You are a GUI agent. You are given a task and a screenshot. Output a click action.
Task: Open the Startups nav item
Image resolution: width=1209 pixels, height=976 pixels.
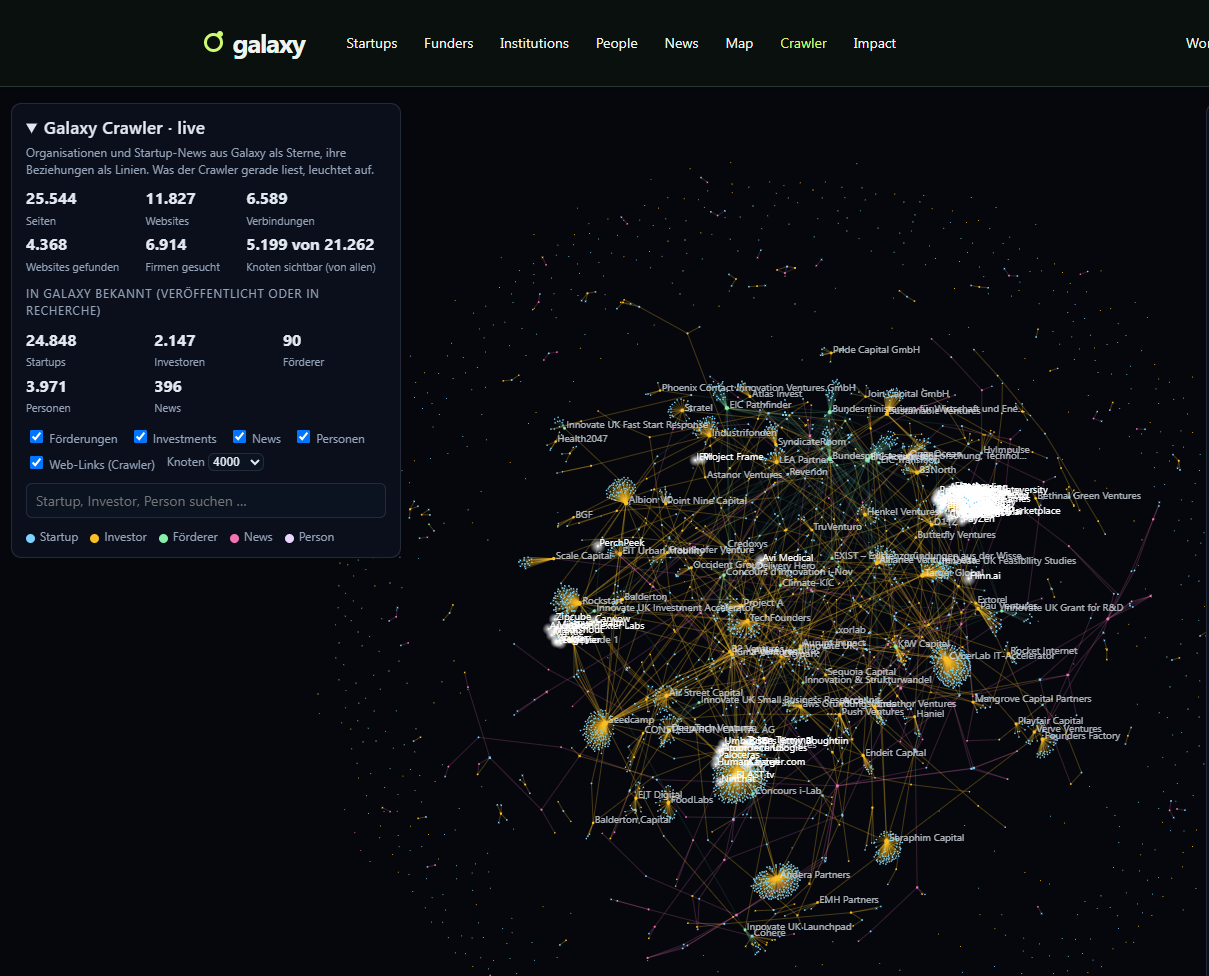point(372,43)
